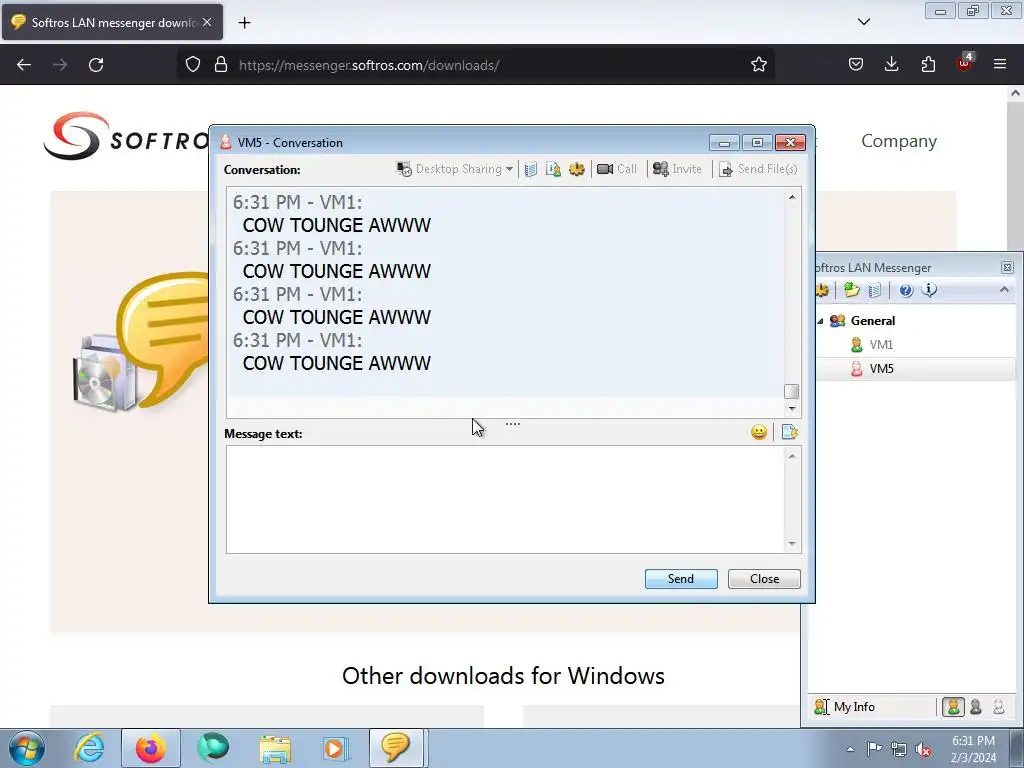Open the emoticon smiley picker
The height and width of the screenshot is (768, 1024).
[x=759, y=432]
